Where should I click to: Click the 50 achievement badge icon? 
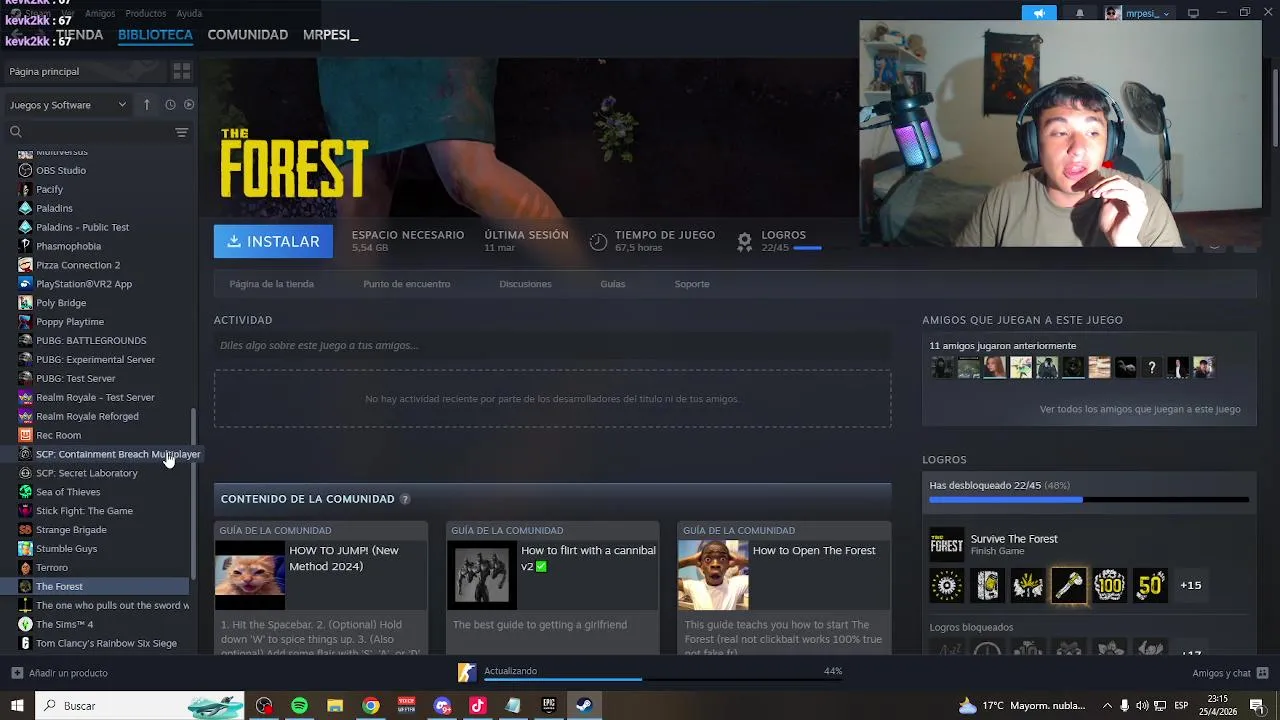(x=1150, y=585)
